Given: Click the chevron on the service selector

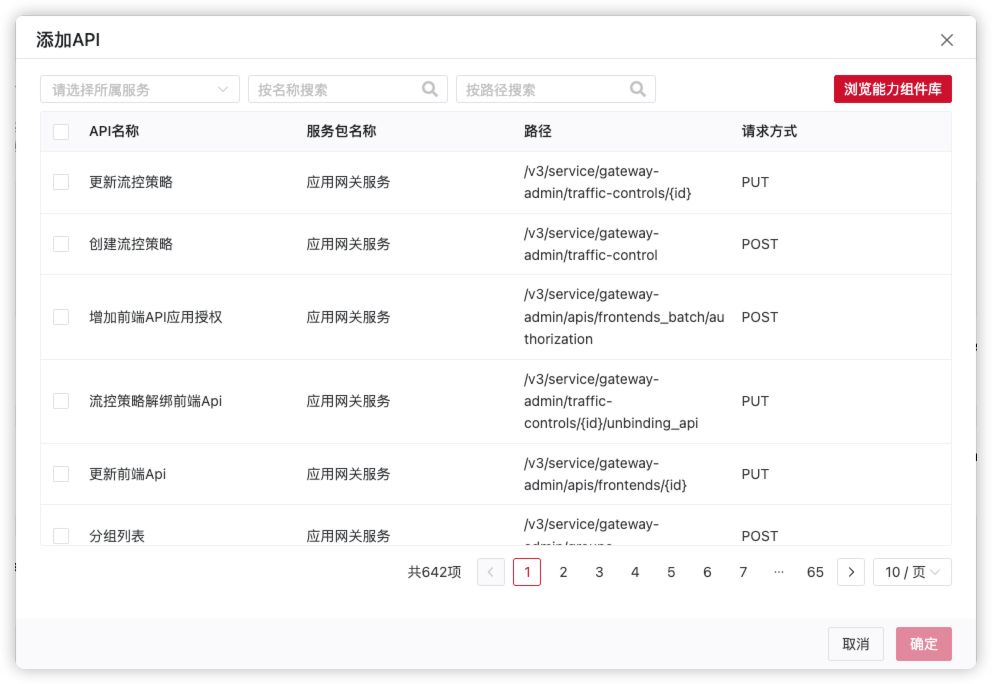Looking at the screenshot, I should (x=224, y=88).
